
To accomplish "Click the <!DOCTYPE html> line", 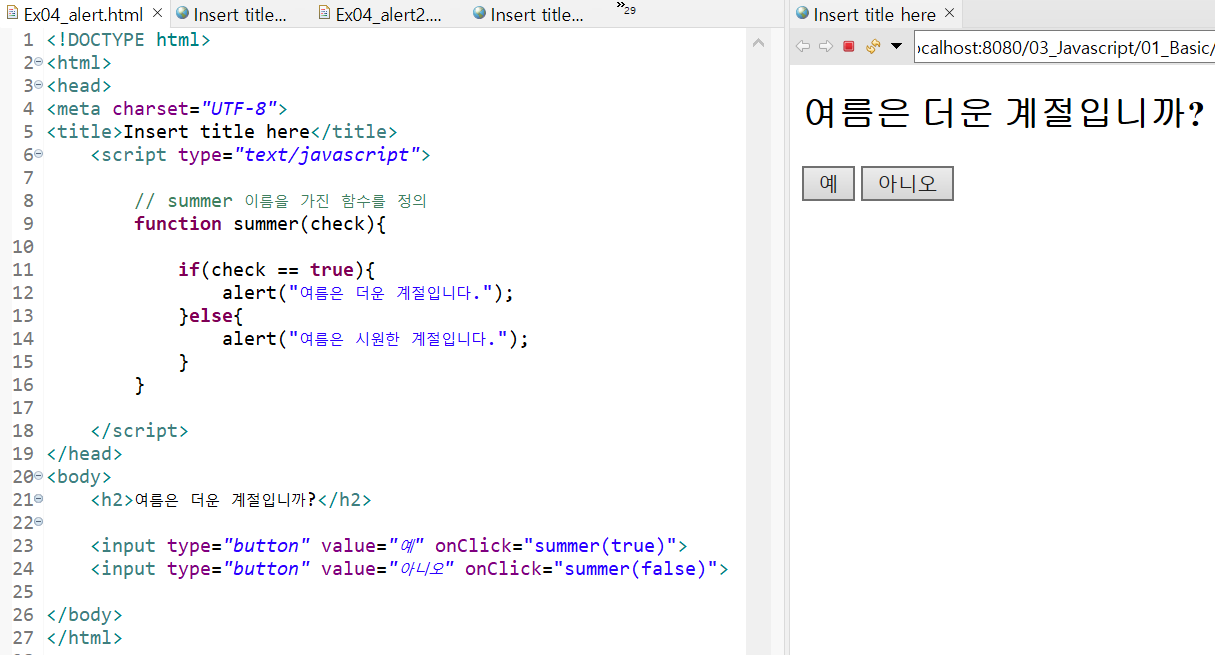I will (x=128, y=40).
